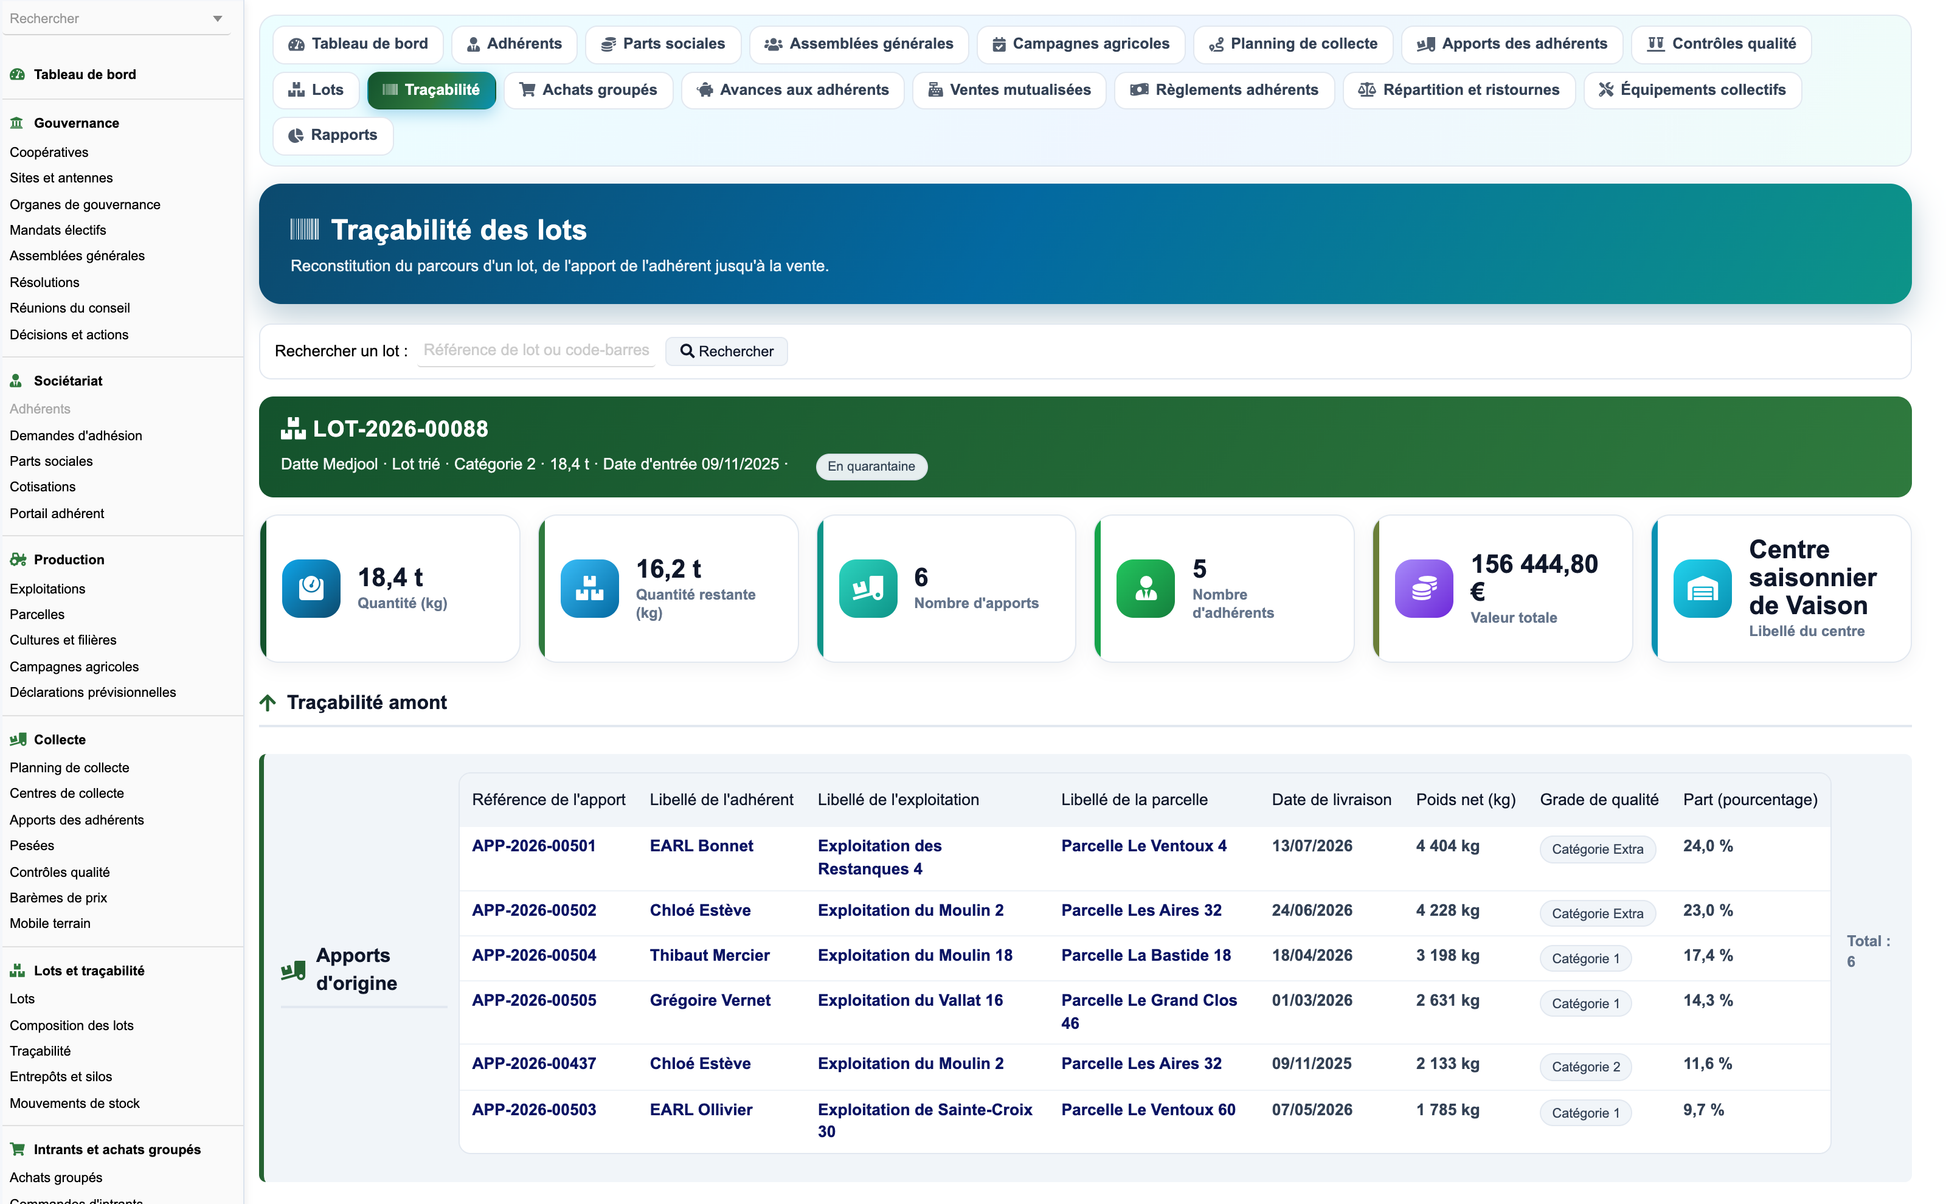Click the Intrants et achats groupés cart icon

[x=17, y=1150]
